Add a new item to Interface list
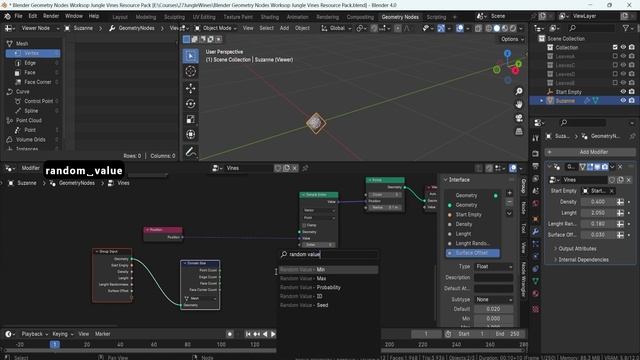This screenshot has height=360, width=640. [x=509, y=193]
